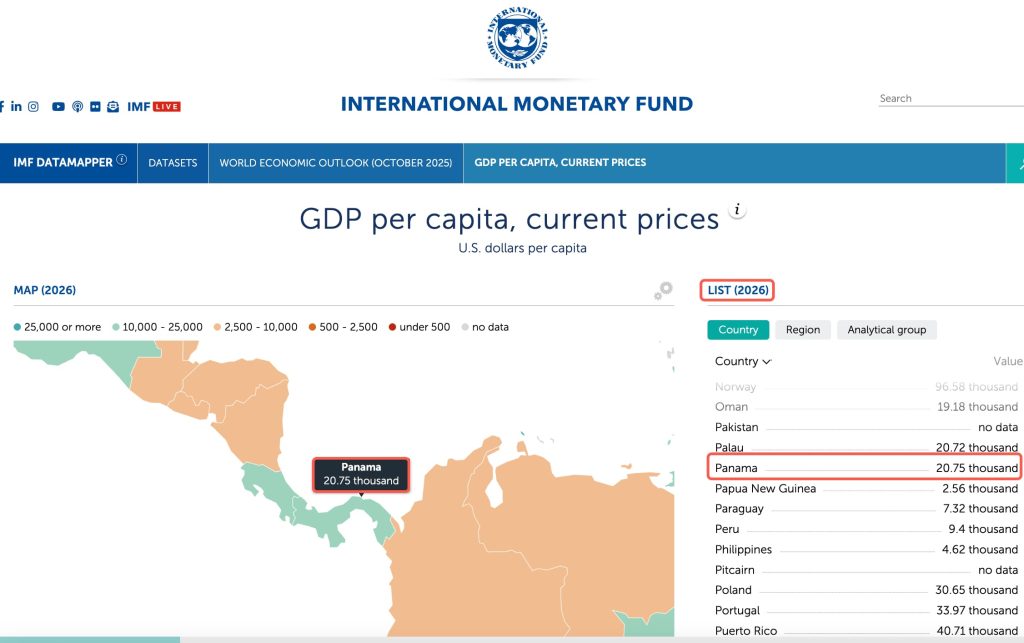Screen dimensions: 1024x643
Task: Click the newsletter envelope icon
Action: (x=113, y=106)
